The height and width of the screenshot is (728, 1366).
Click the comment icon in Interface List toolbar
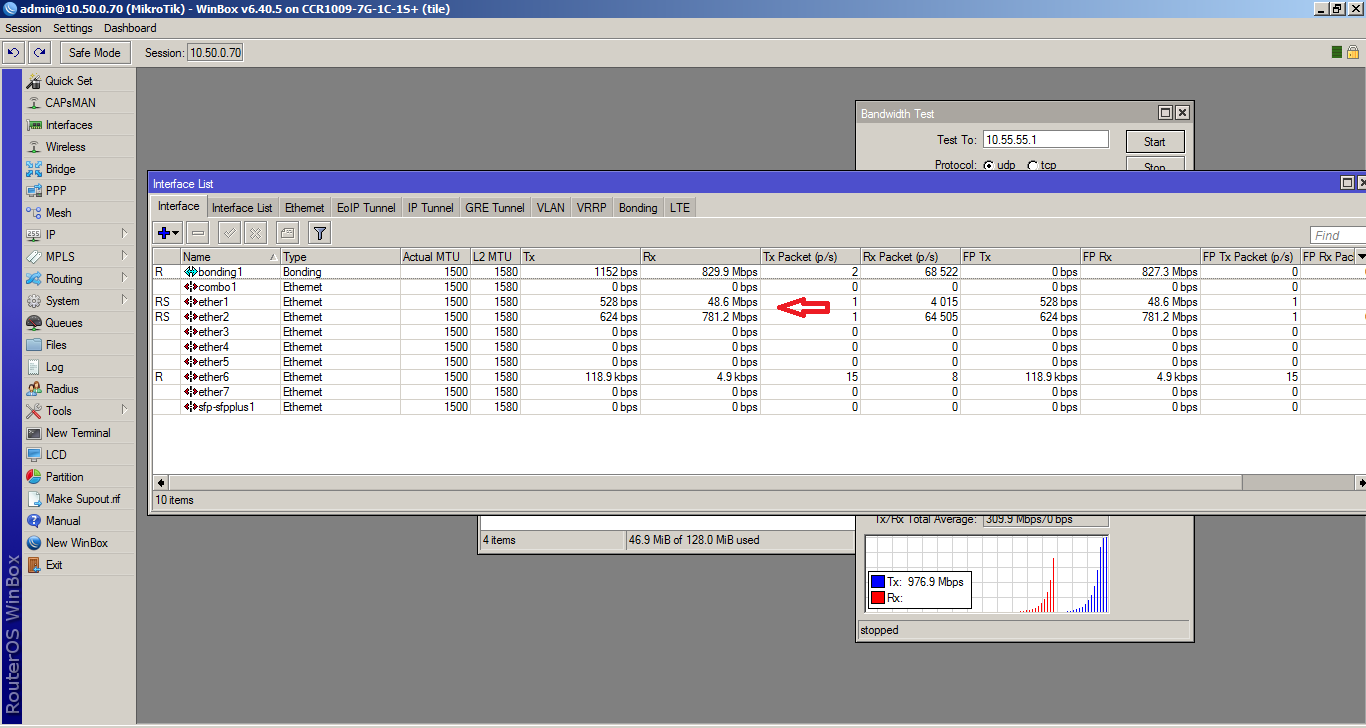pos(287,233)
